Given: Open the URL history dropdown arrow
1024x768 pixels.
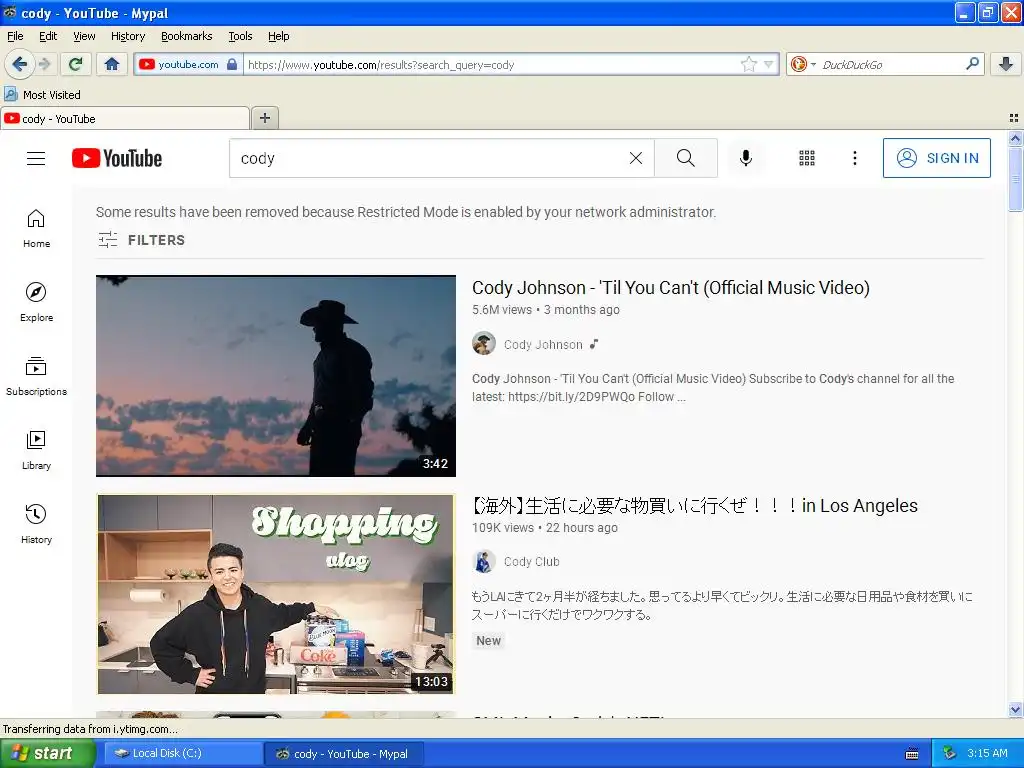Looking at the screenshot, I should (x=769, y=64).
